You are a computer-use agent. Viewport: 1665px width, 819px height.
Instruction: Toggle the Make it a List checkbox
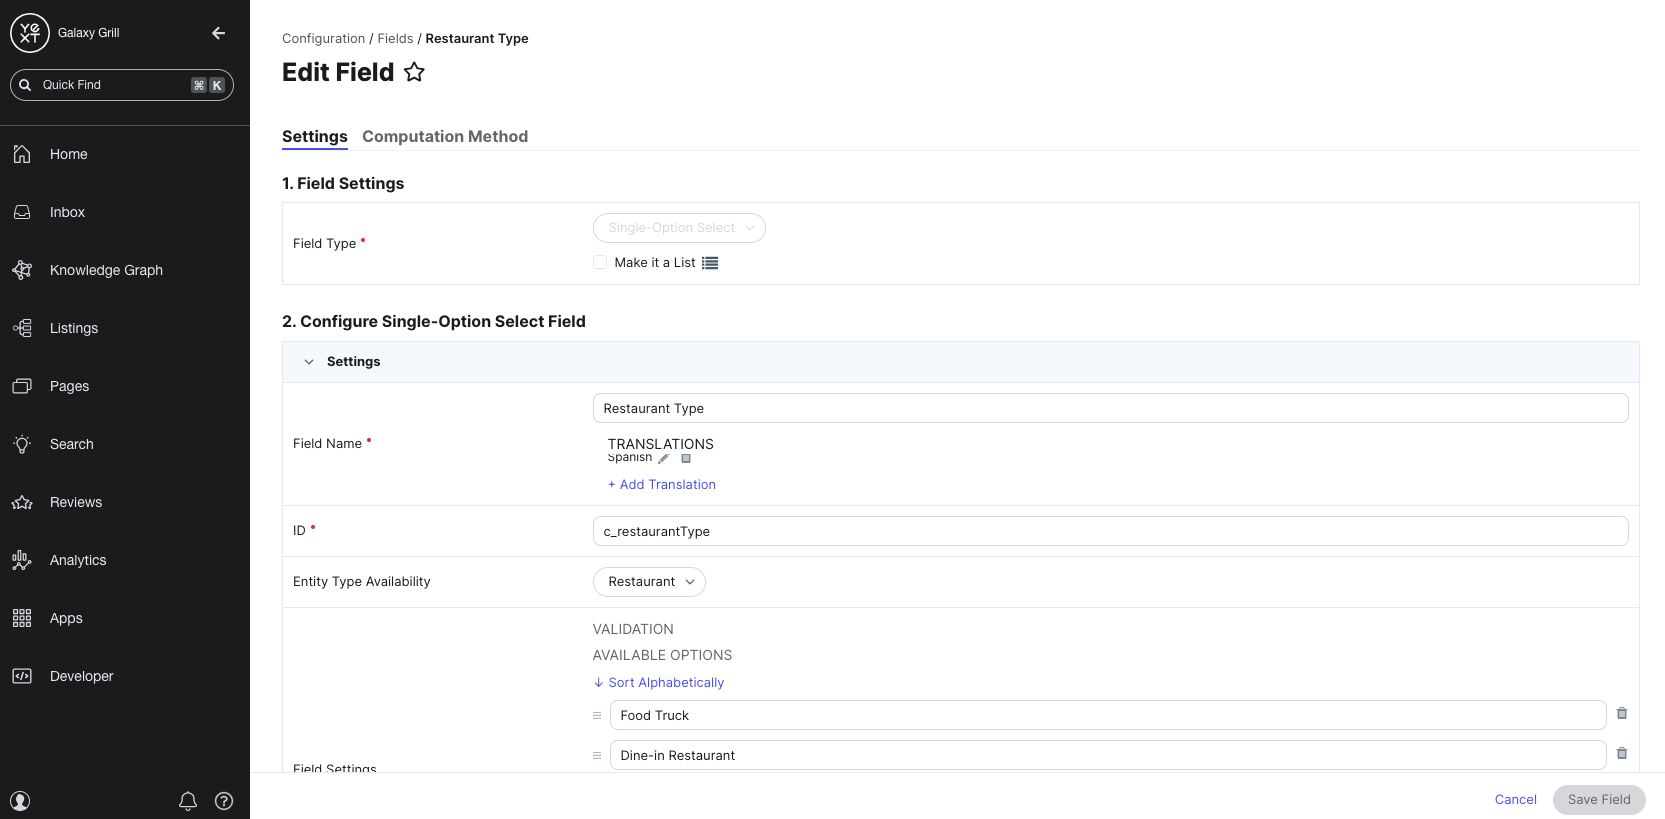coord(600,262)
